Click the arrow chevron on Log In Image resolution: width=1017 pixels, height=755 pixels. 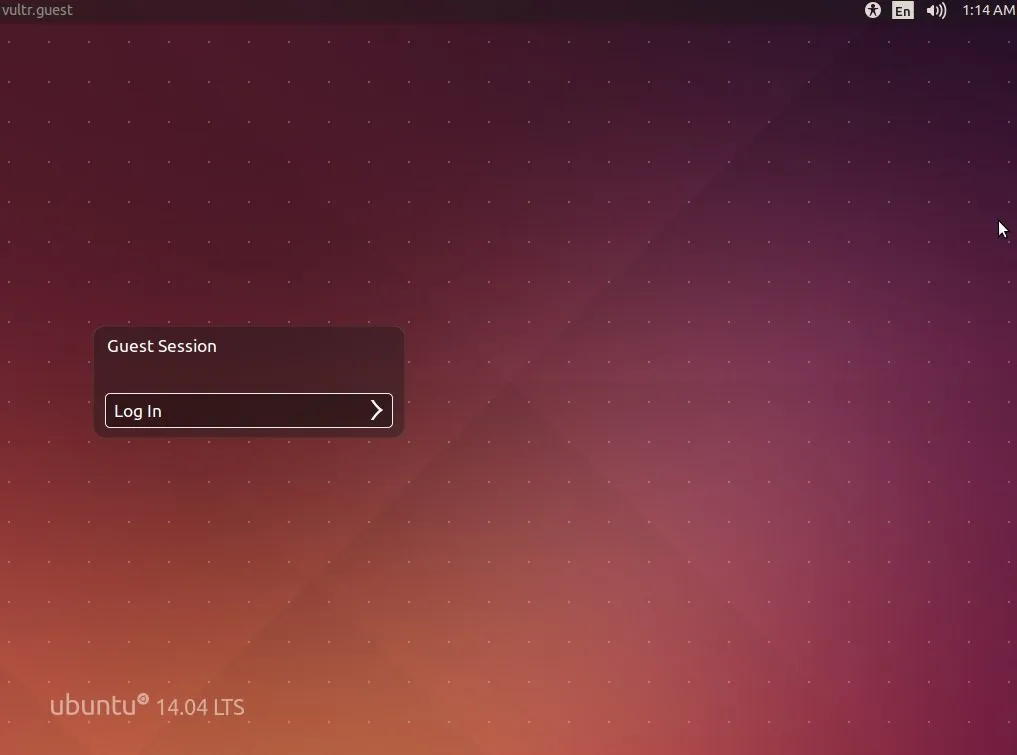(x=376, y=411)
